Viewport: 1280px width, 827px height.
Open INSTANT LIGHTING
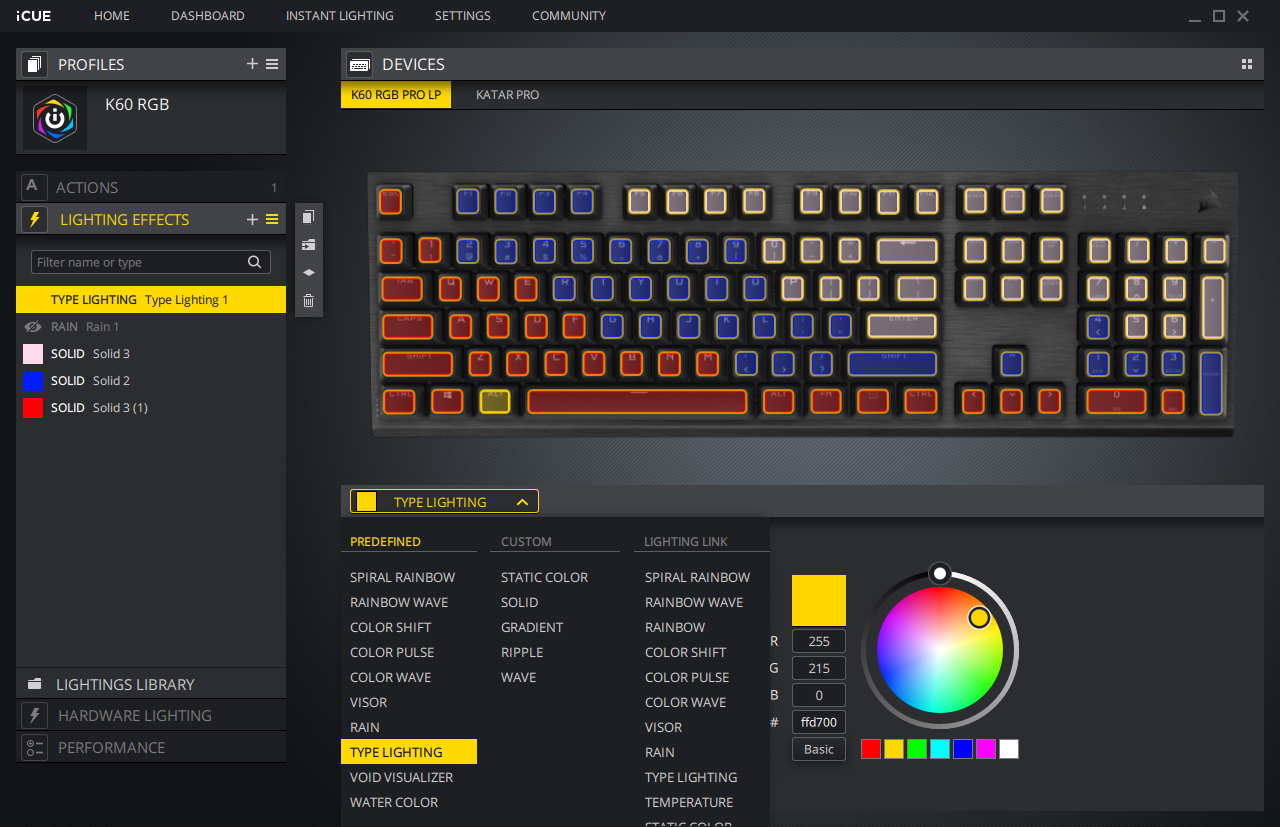point(340,16)
